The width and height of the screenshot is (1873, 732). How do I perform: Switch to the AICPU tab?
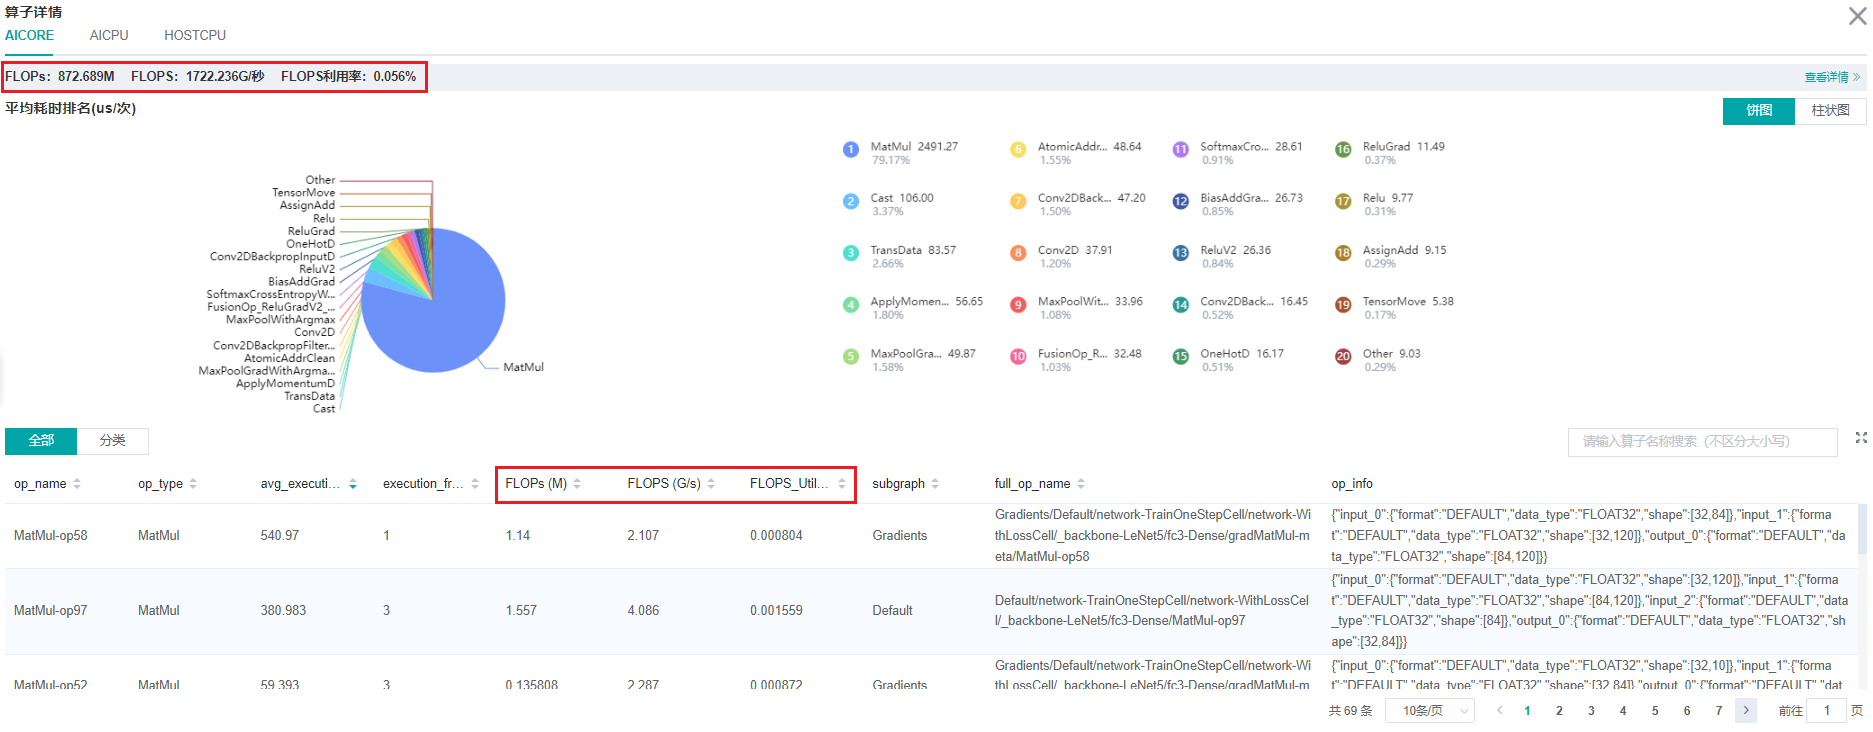(109, 35)
